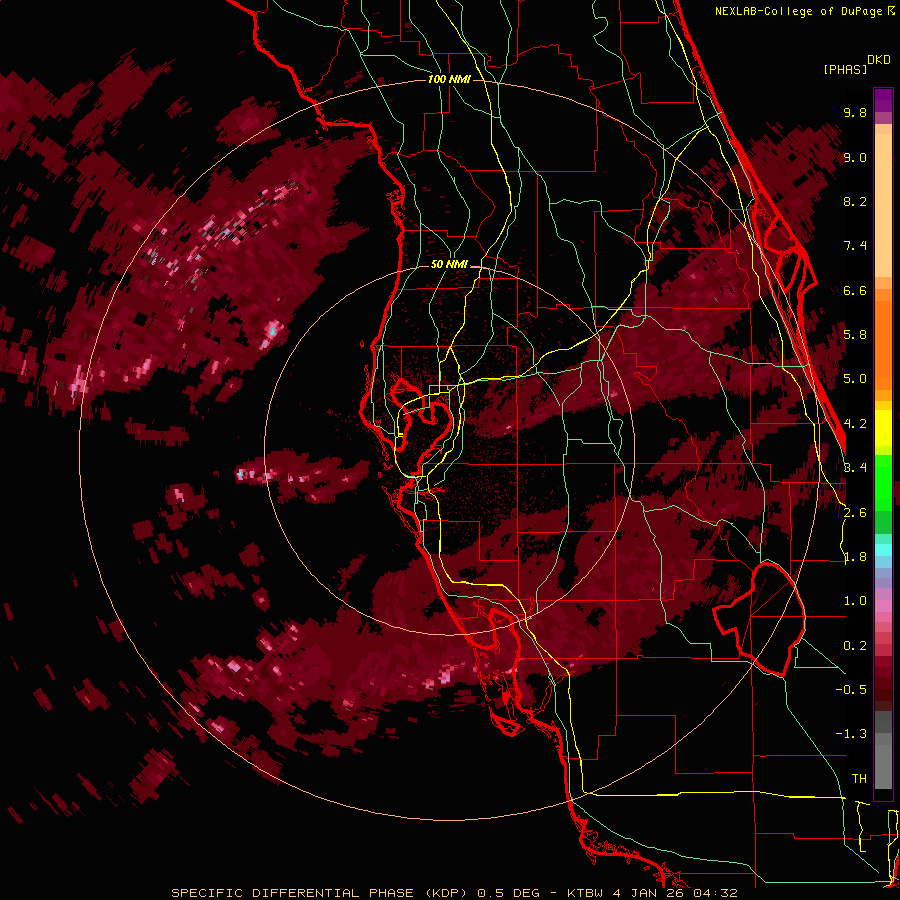Viewport: 900px width, 900px height.
Task: Pick the cyan segment of the color bar
Action: click(x=883, y=550)
